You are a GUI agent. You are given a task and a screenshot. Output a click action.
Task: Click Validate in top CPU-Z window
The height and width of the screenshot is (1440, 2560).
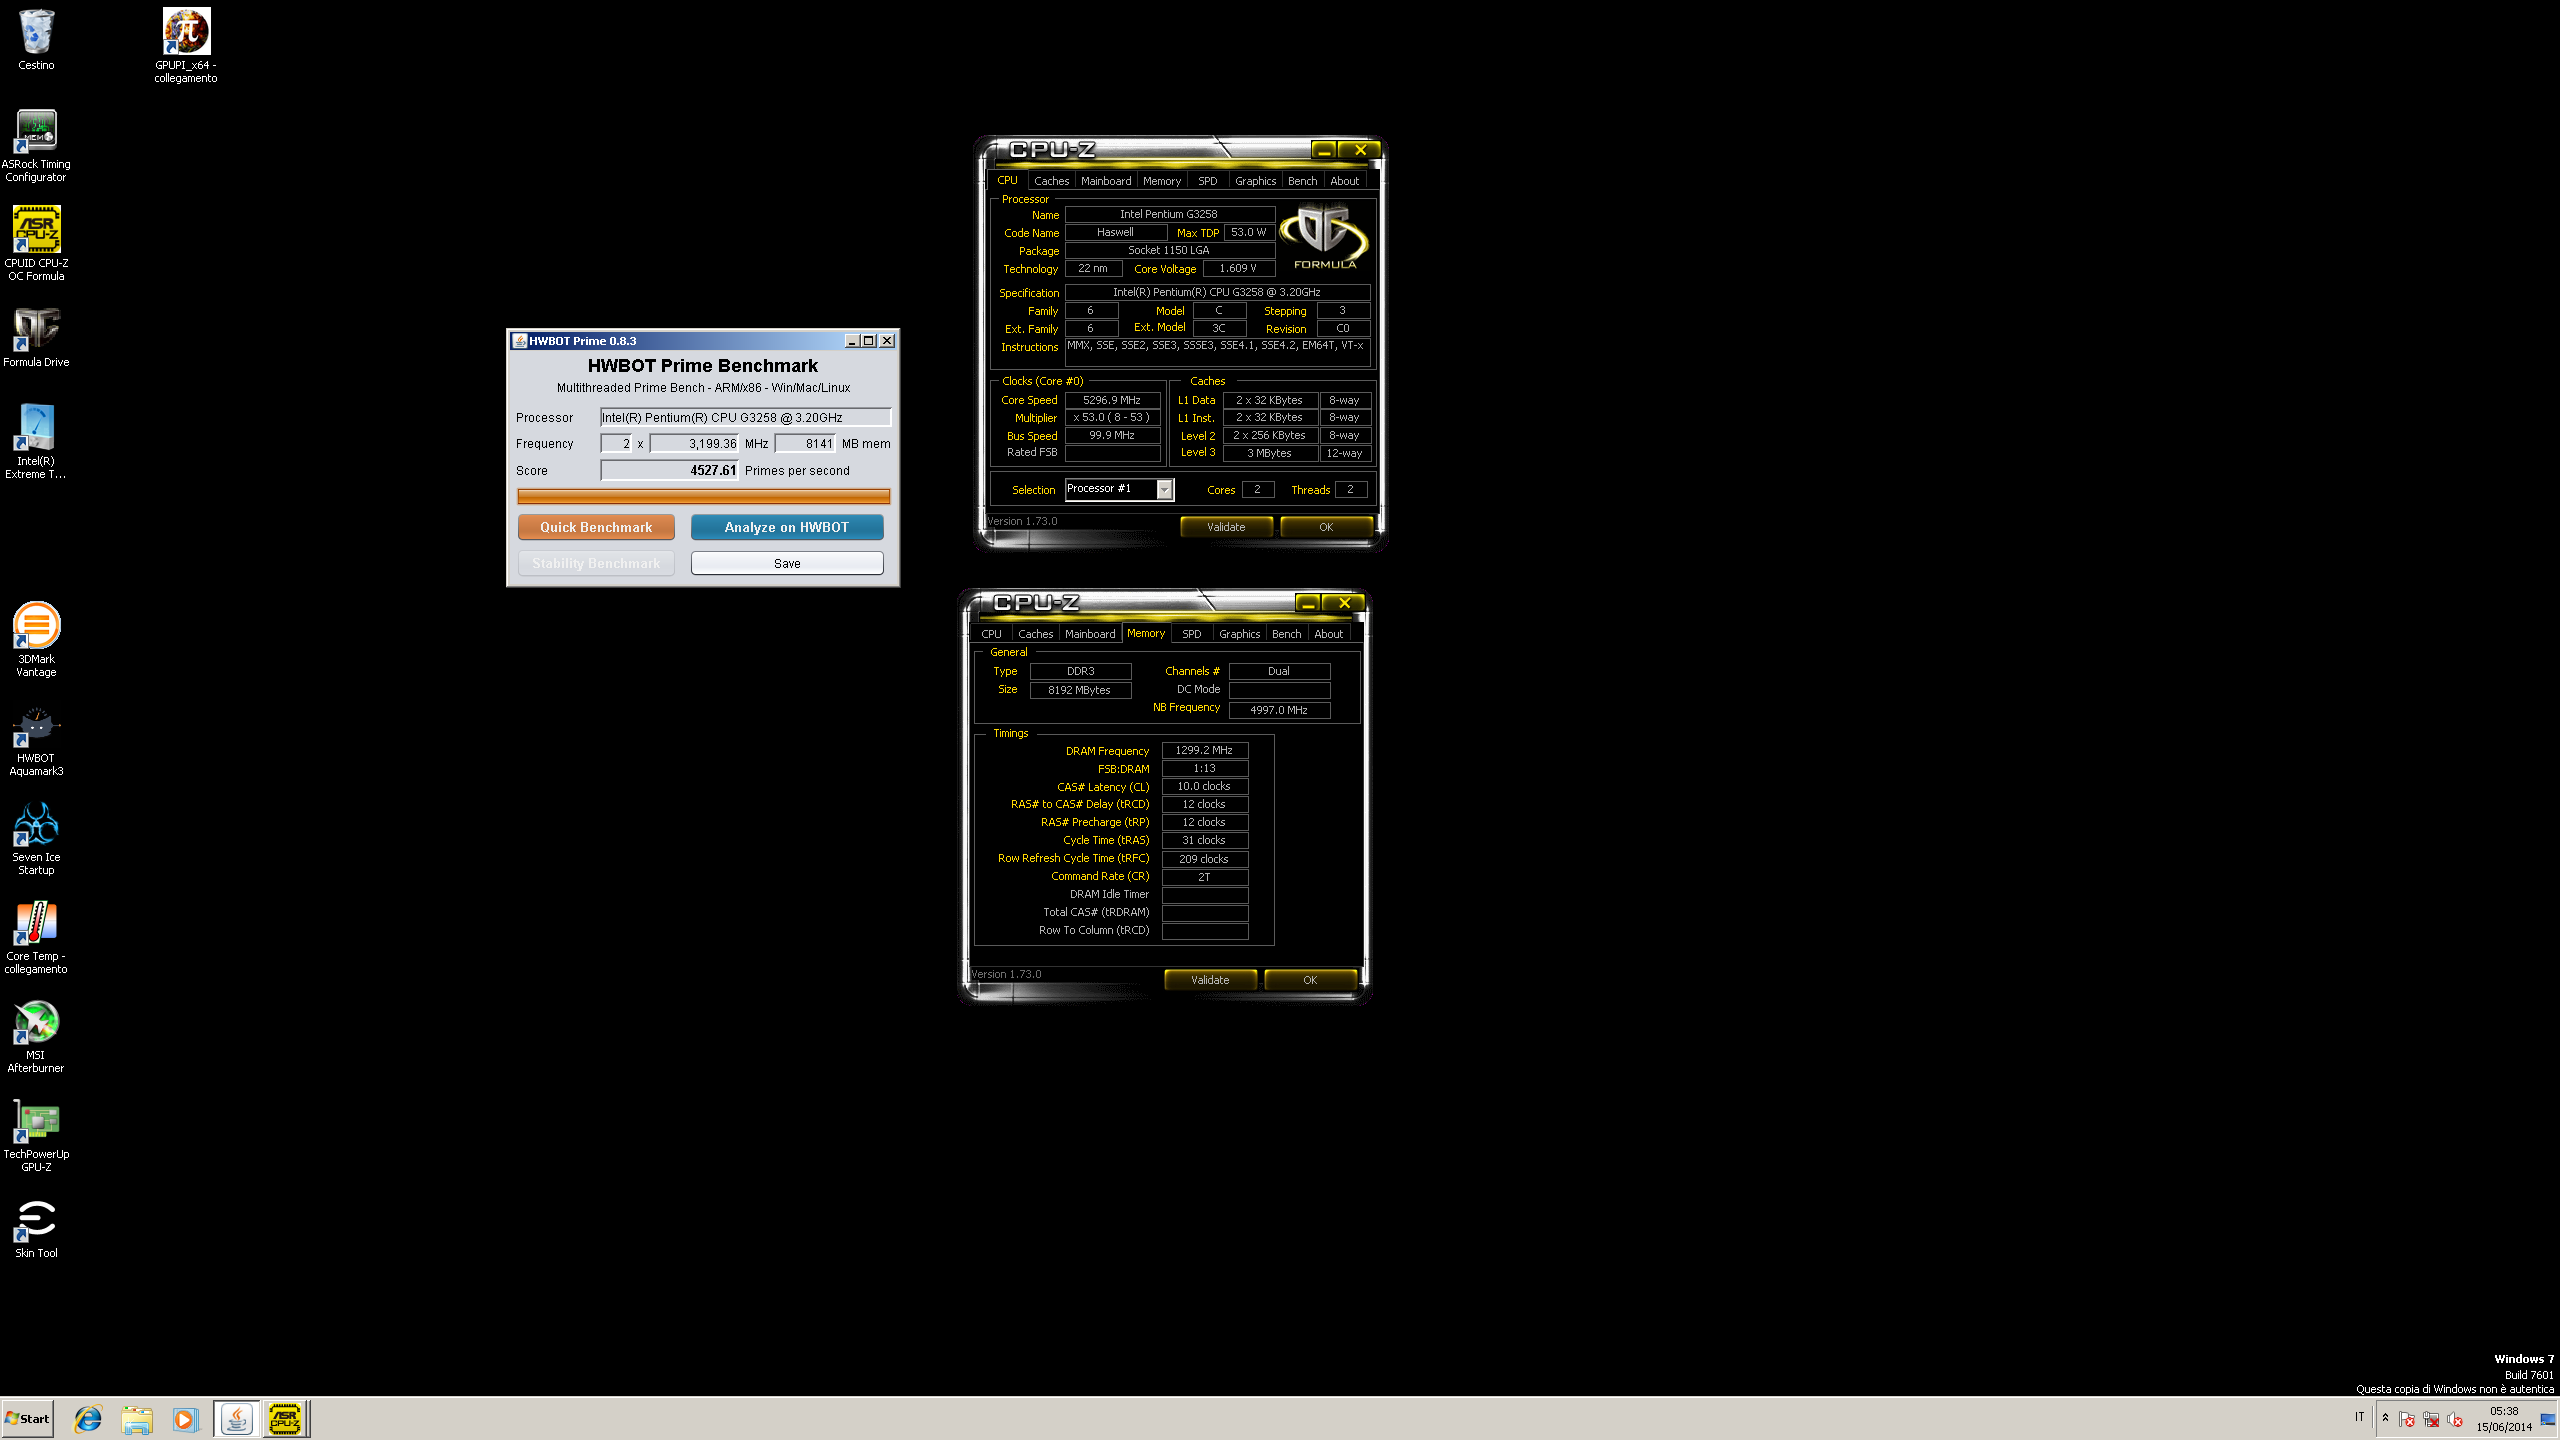tap(1226, 527)
